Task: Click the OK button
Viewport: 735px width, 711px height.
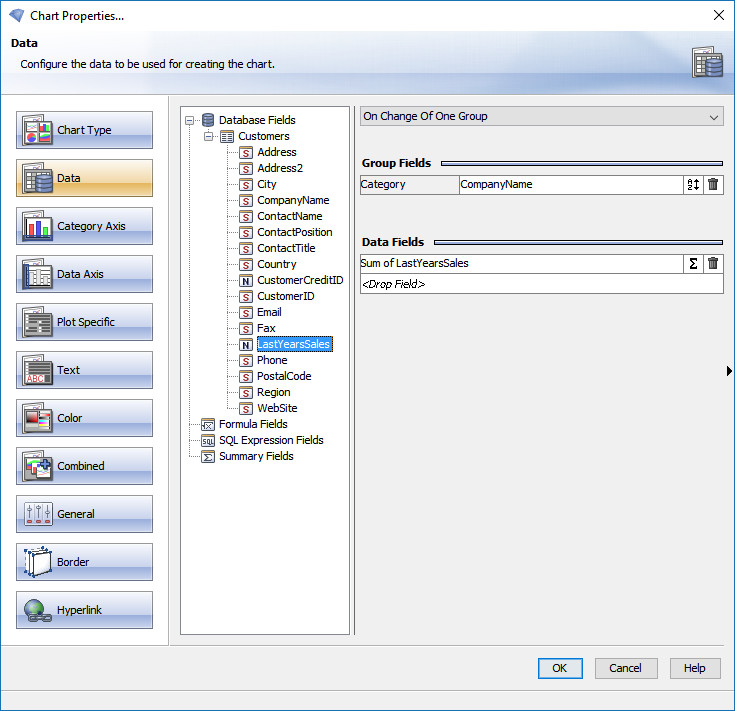Action: click(559, 668)
